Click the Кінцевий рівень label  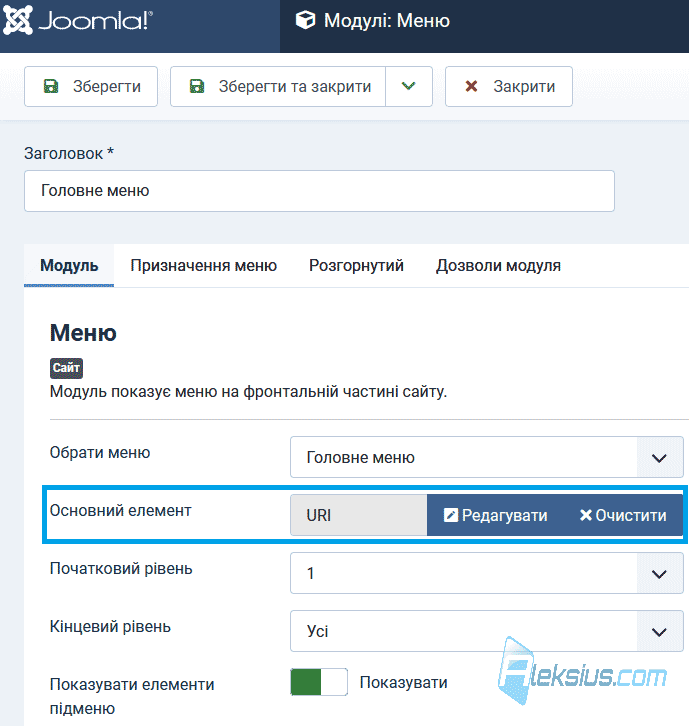tap(110, 626)
